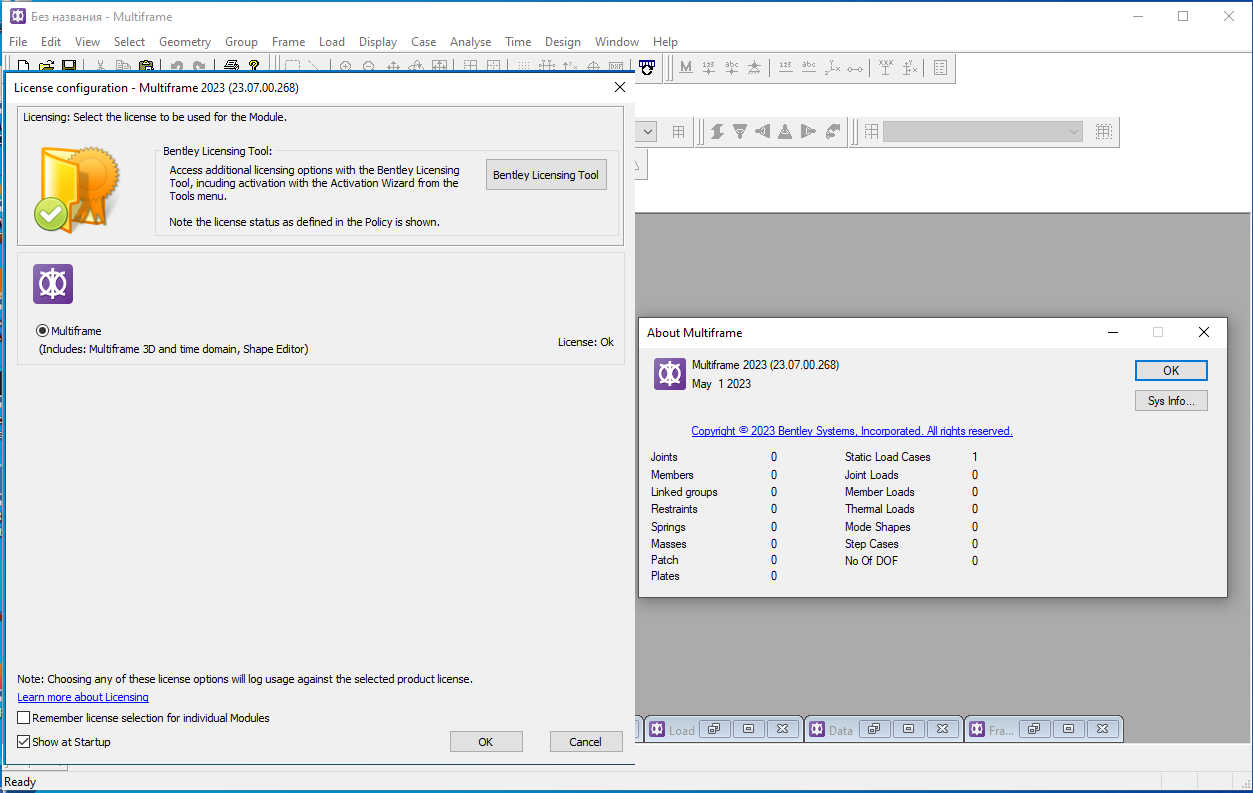This screenshot has width=1253, height=793.
Task: Click Sys Info button in About dialog
Action: pyautogui.click(x=1171, y=401)
